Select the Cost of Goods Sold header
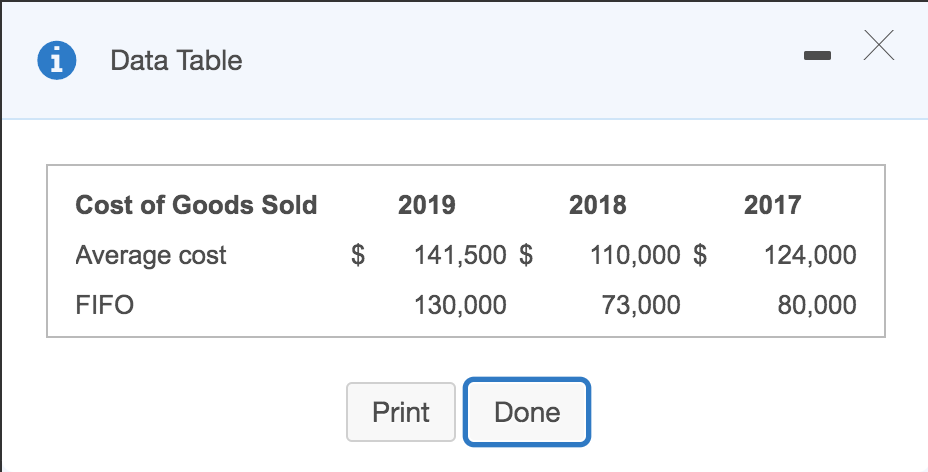This screenshot has height=472, width=928. [196, 205]
